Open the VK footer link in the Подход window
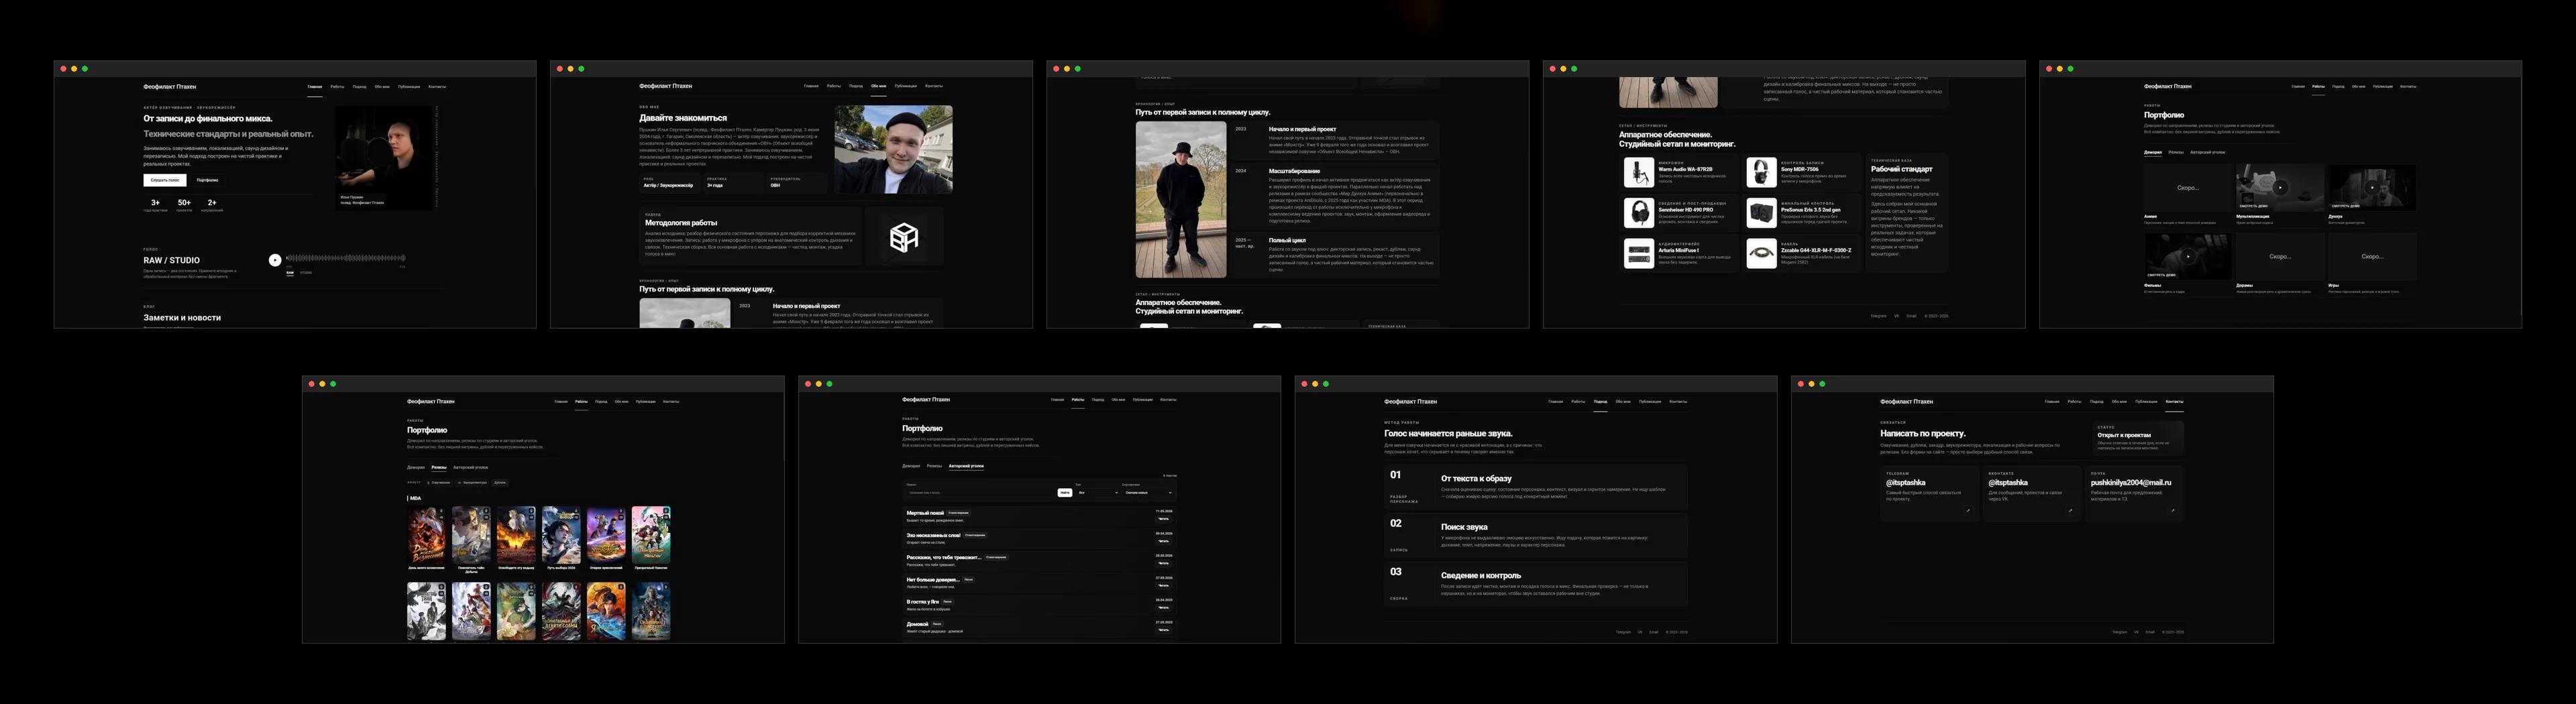 [x=1640, y=632]
